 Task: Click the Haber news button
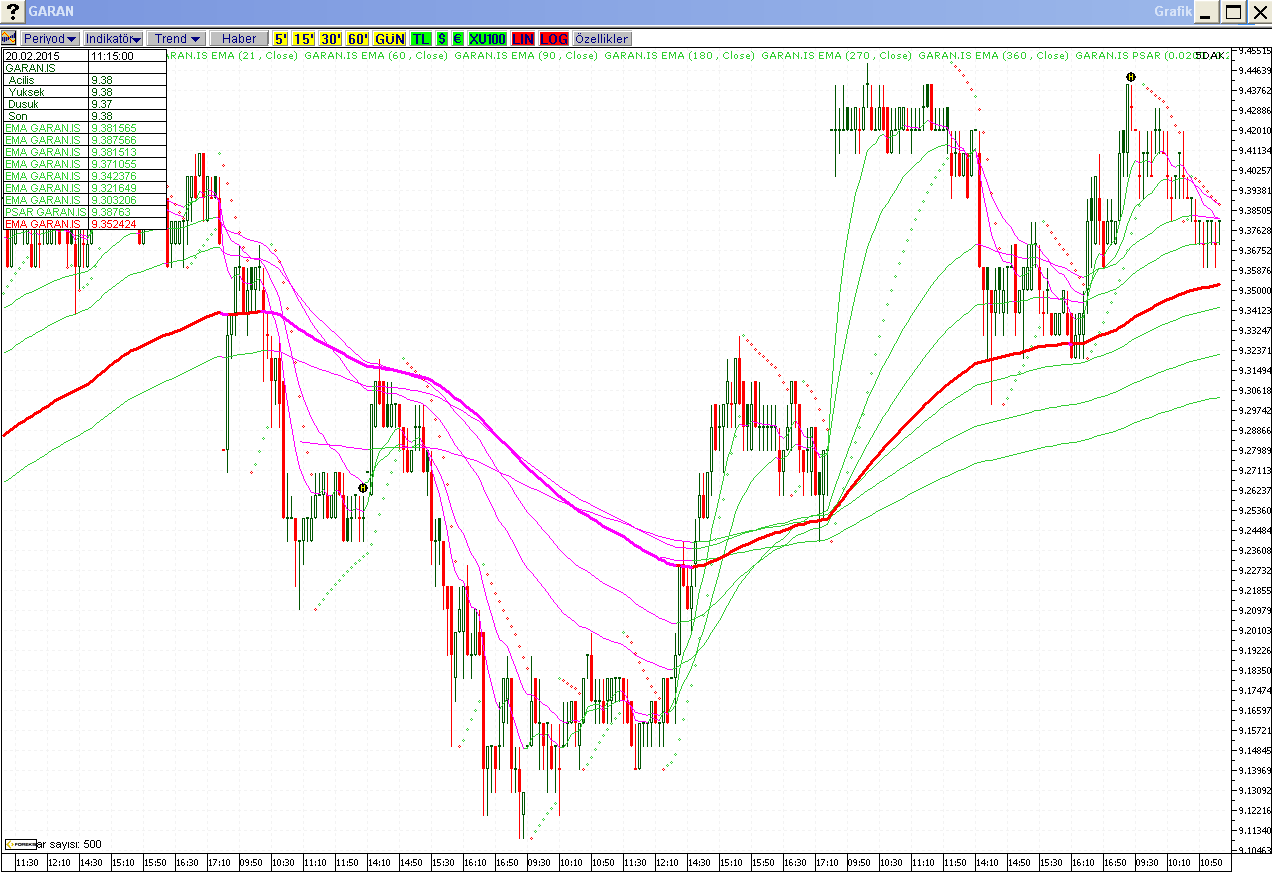239,38
